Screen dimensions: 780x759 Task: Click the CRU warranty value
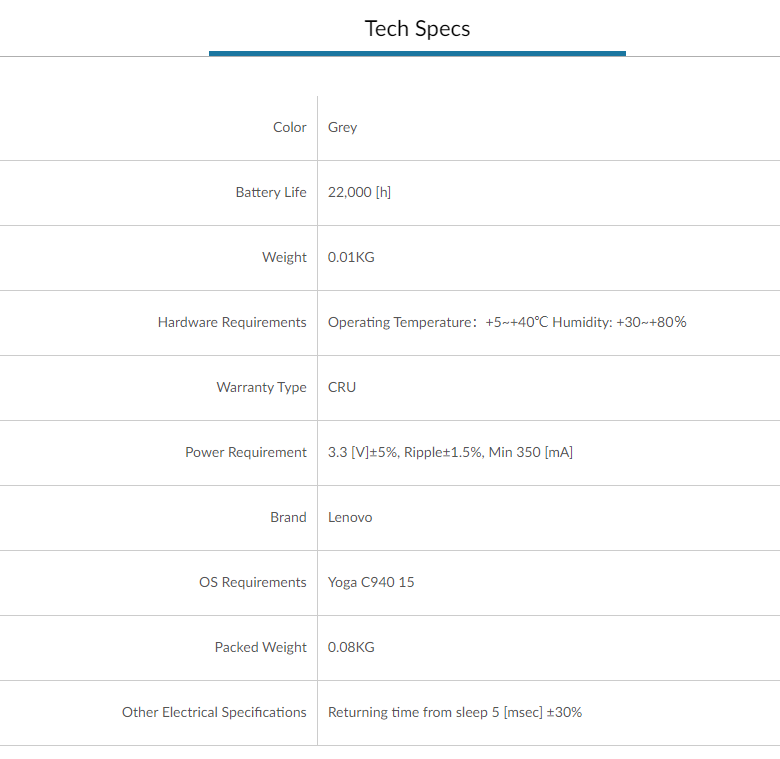[342, 387]
